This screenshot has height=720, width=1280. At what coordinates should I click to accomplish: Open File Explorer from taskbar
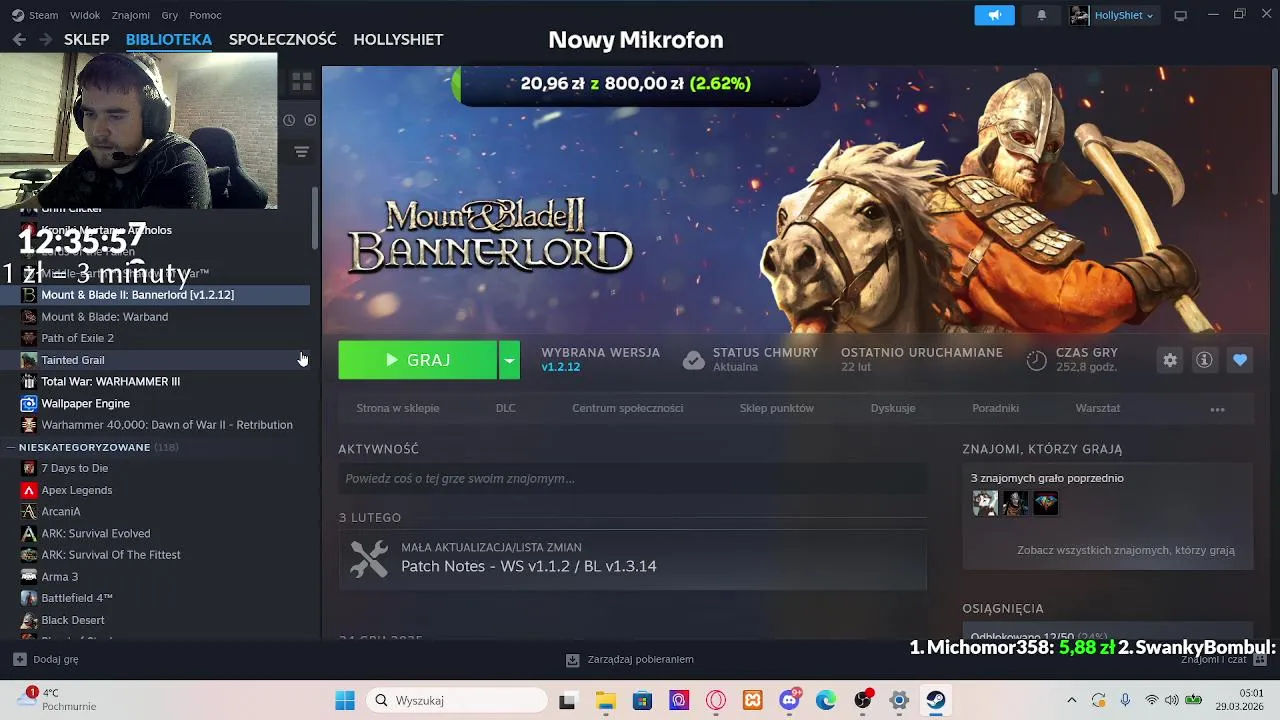coord(605,700)
